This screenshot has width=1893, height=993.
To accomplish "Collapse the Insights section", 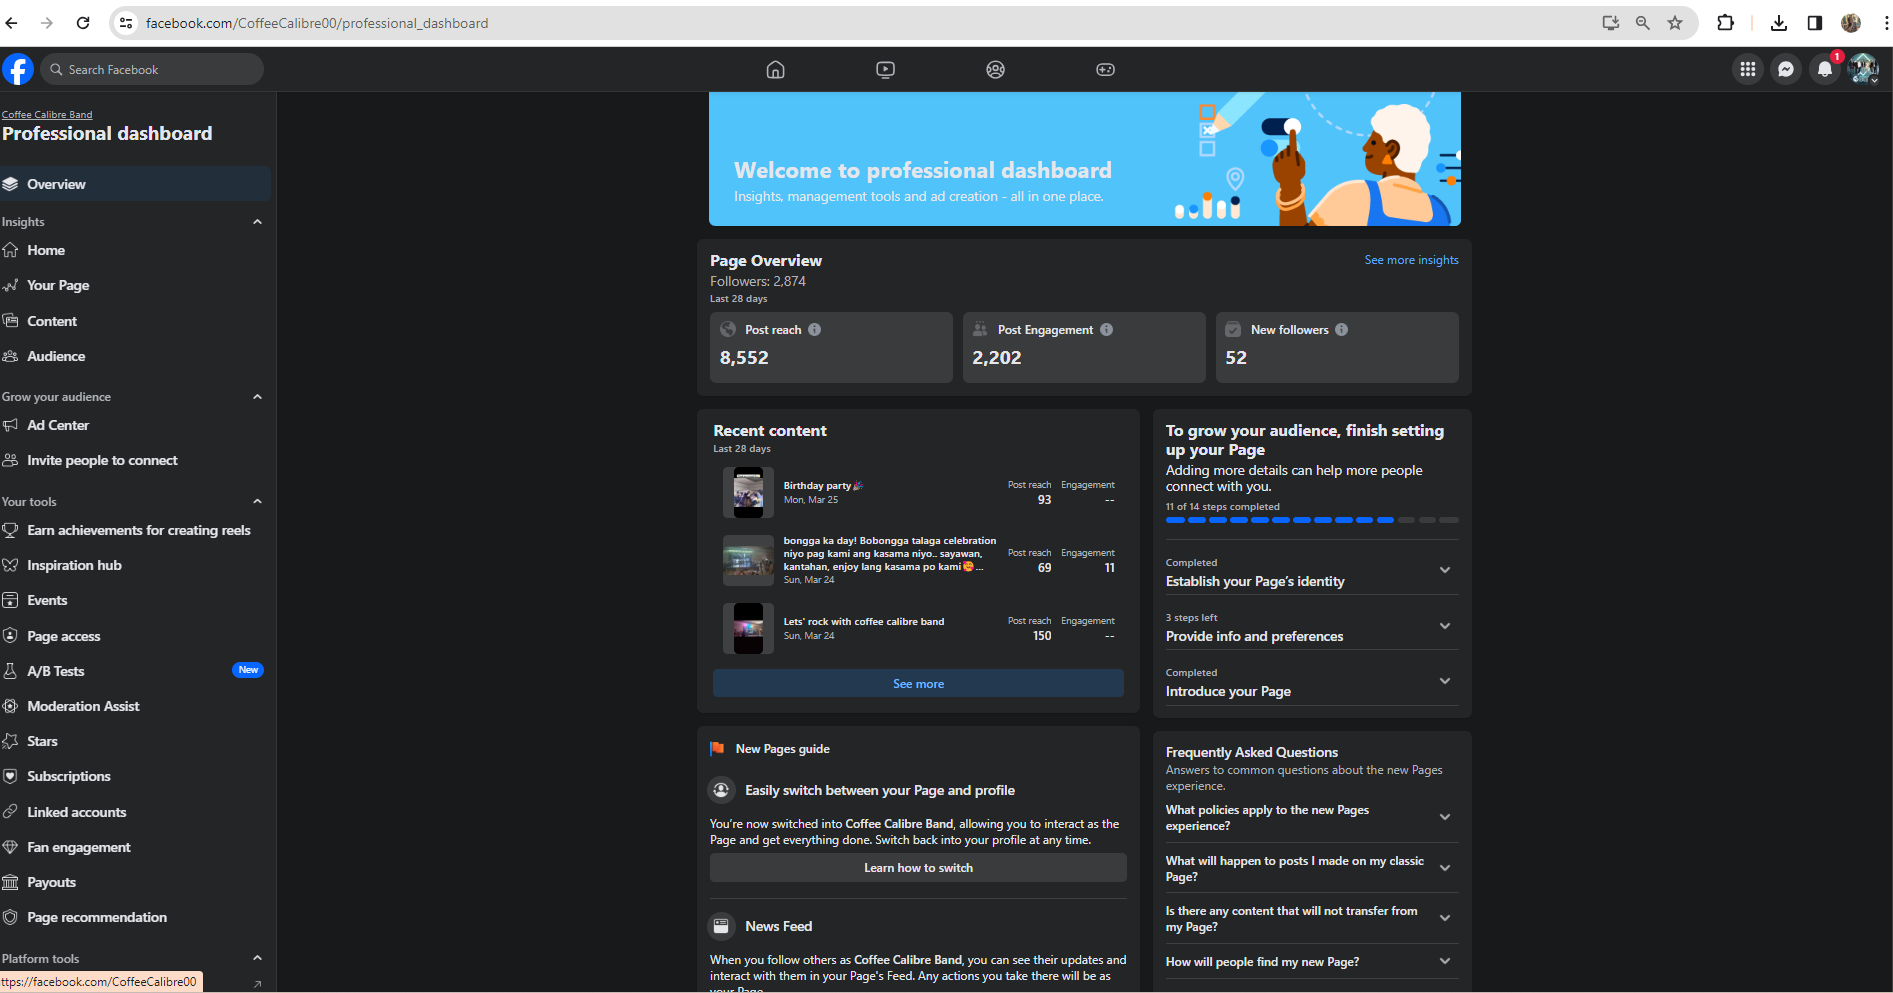I will [257, 222].
